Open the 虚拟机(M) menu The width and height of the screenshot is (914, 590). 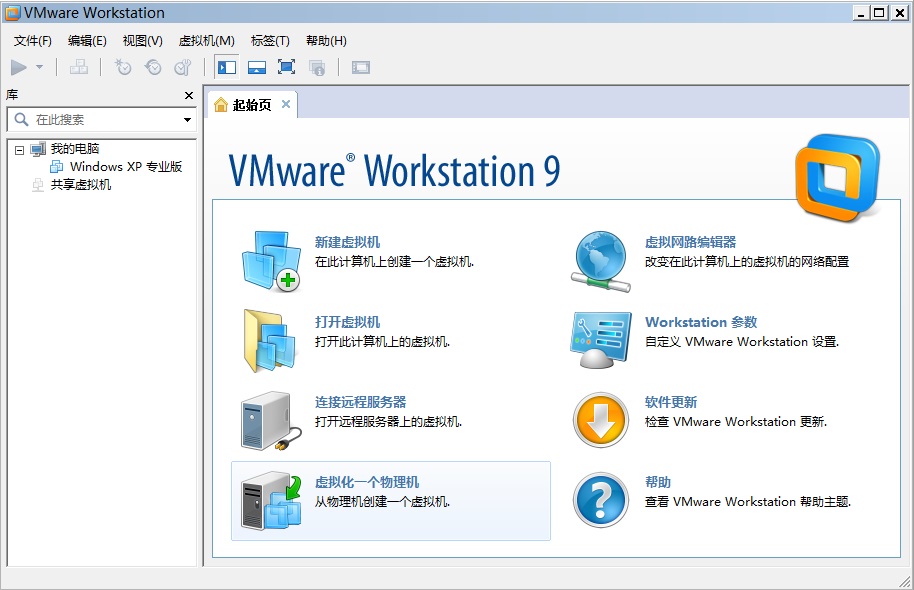click(x=206, y=41)
